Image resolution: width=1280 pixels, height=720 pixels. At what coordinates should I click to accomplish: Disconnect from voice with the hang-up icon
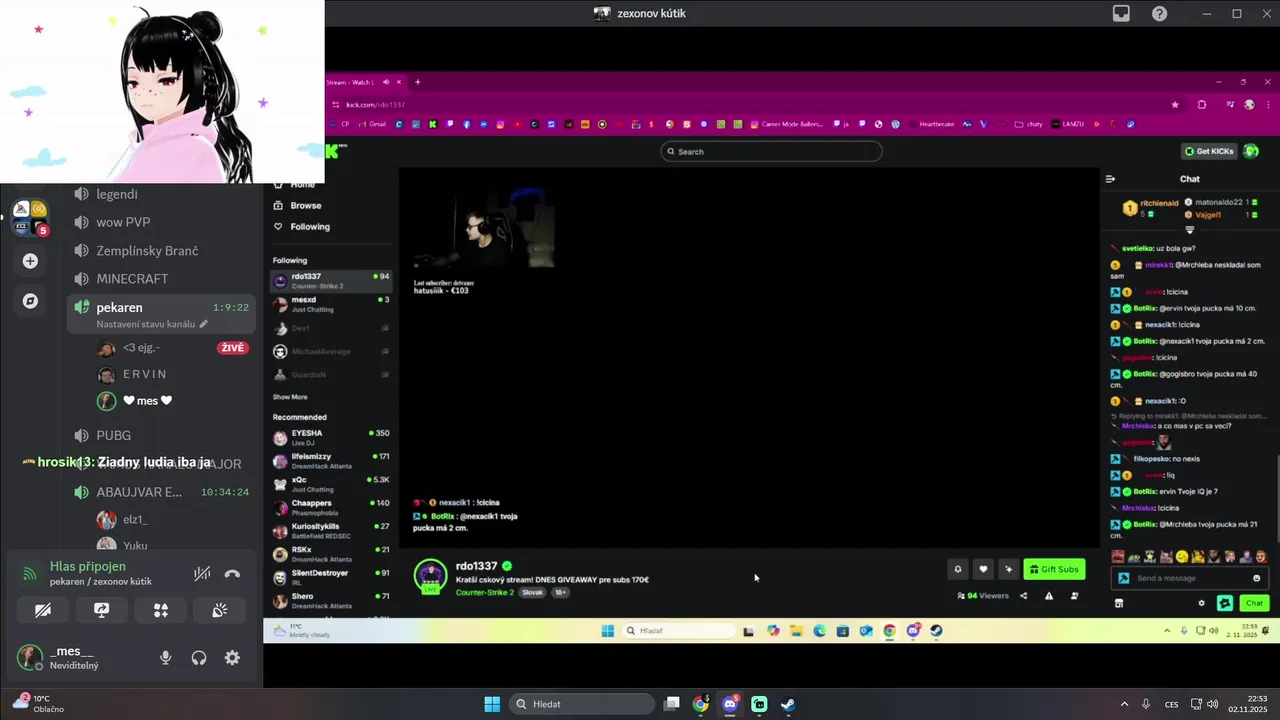[x=232, y=574]
